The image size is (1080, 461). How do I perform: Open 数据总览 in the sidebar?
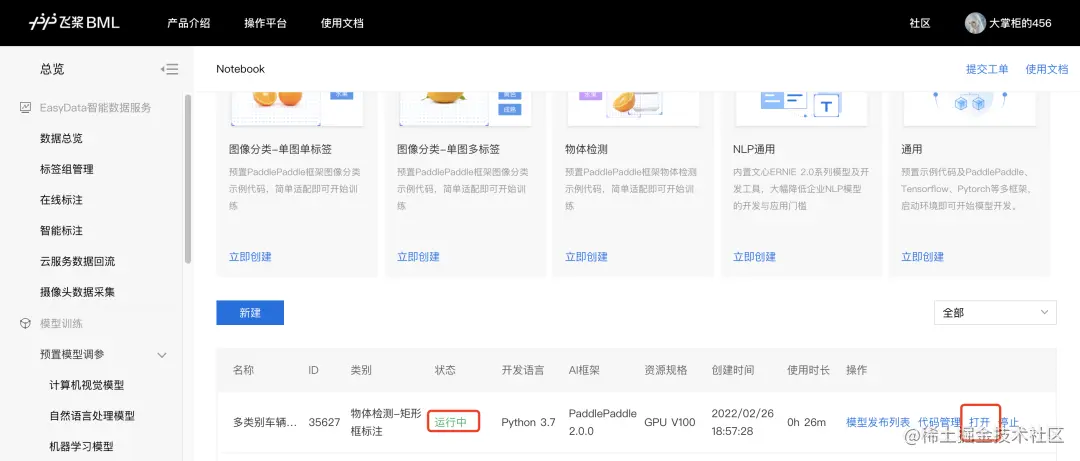point(61,138)
